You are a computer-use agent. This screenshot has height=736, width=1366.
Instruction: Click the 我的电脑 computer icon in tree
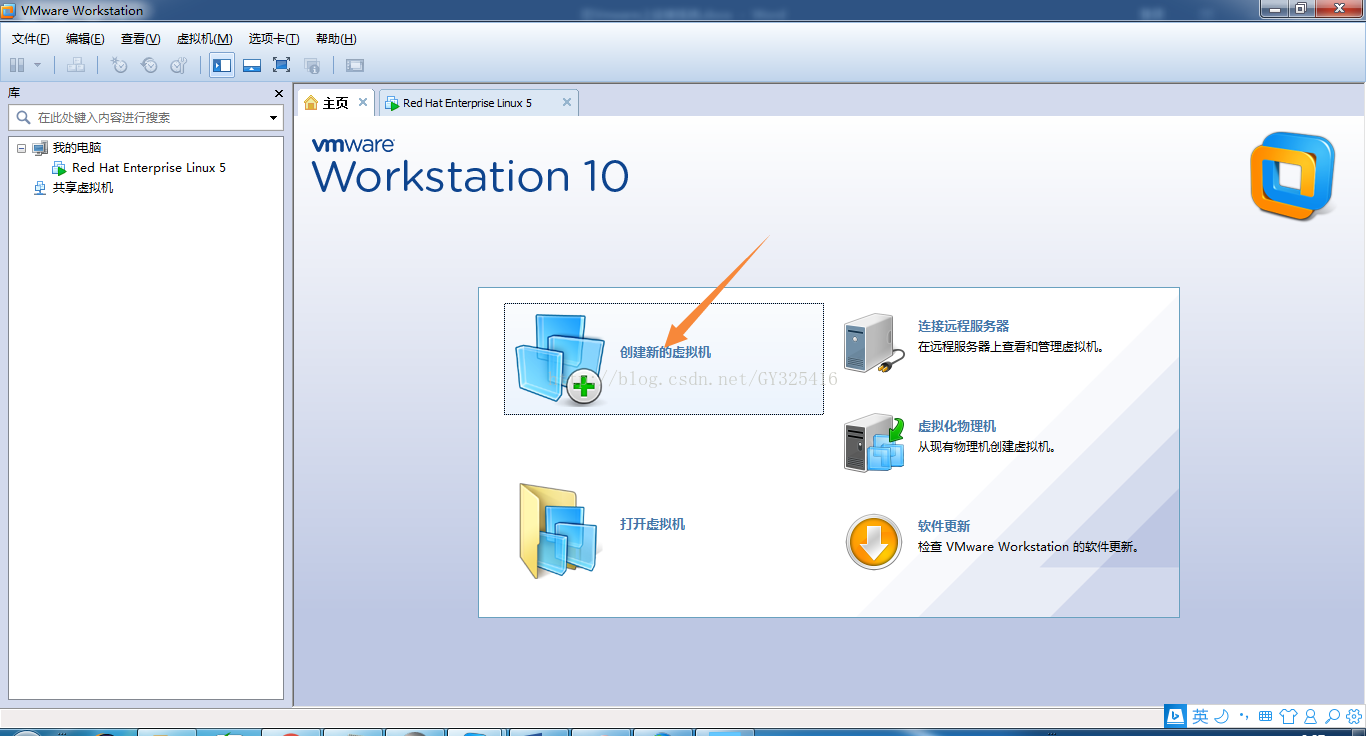coord(40,148)
